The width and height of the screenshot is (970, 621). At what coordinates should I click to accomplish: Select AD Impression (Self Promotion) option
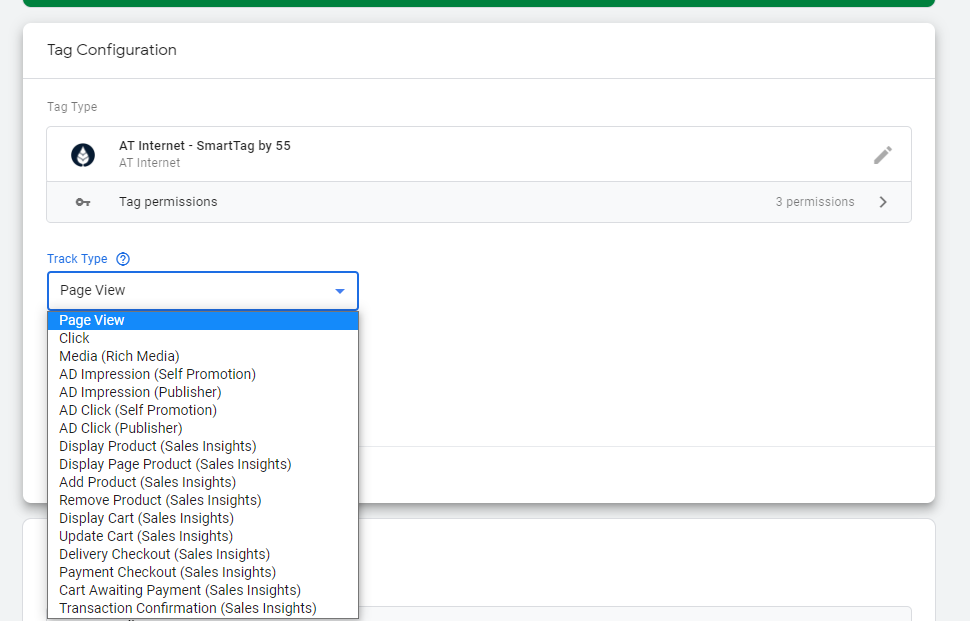click(x=157, y=374)
